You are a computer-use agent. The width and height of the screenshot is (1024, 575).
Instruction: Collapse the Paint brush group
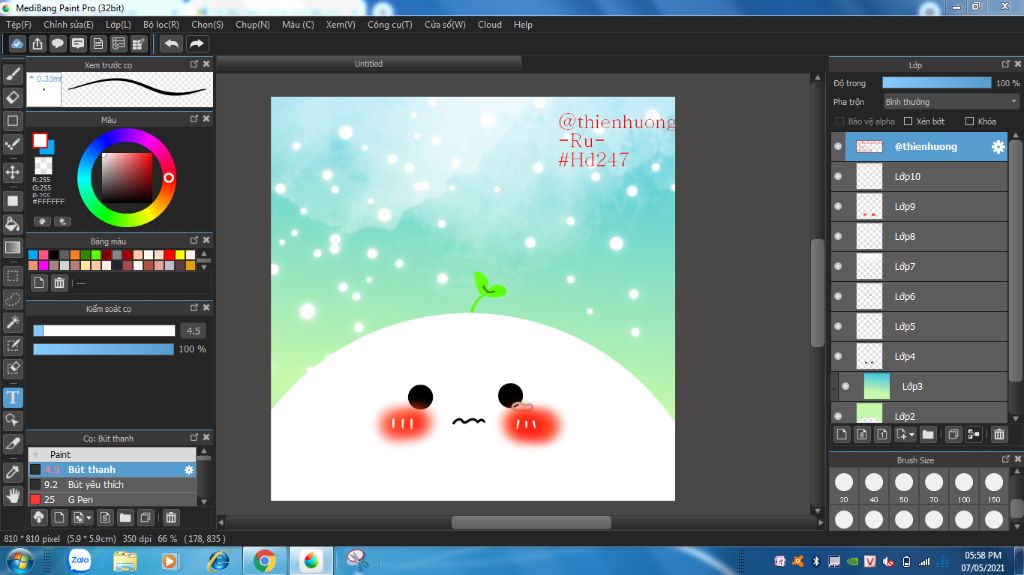click(36, 454)
